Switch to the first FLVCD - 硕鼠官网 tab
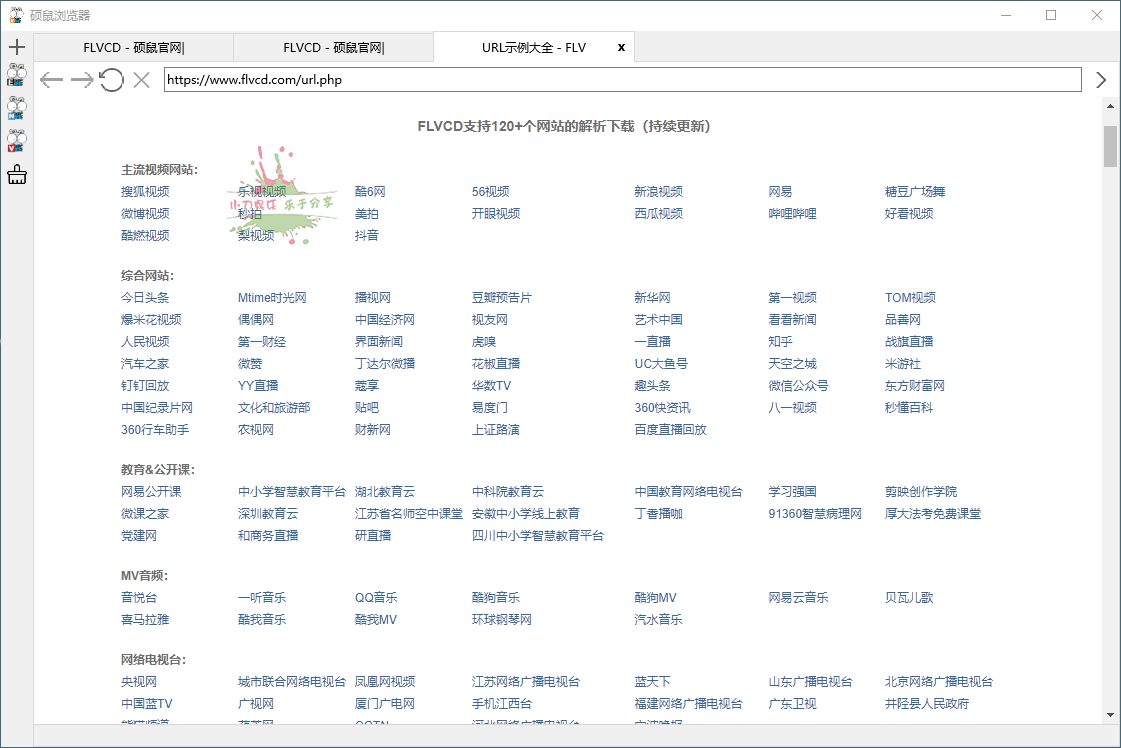1121x748 pixels. [x=133, y=47]
